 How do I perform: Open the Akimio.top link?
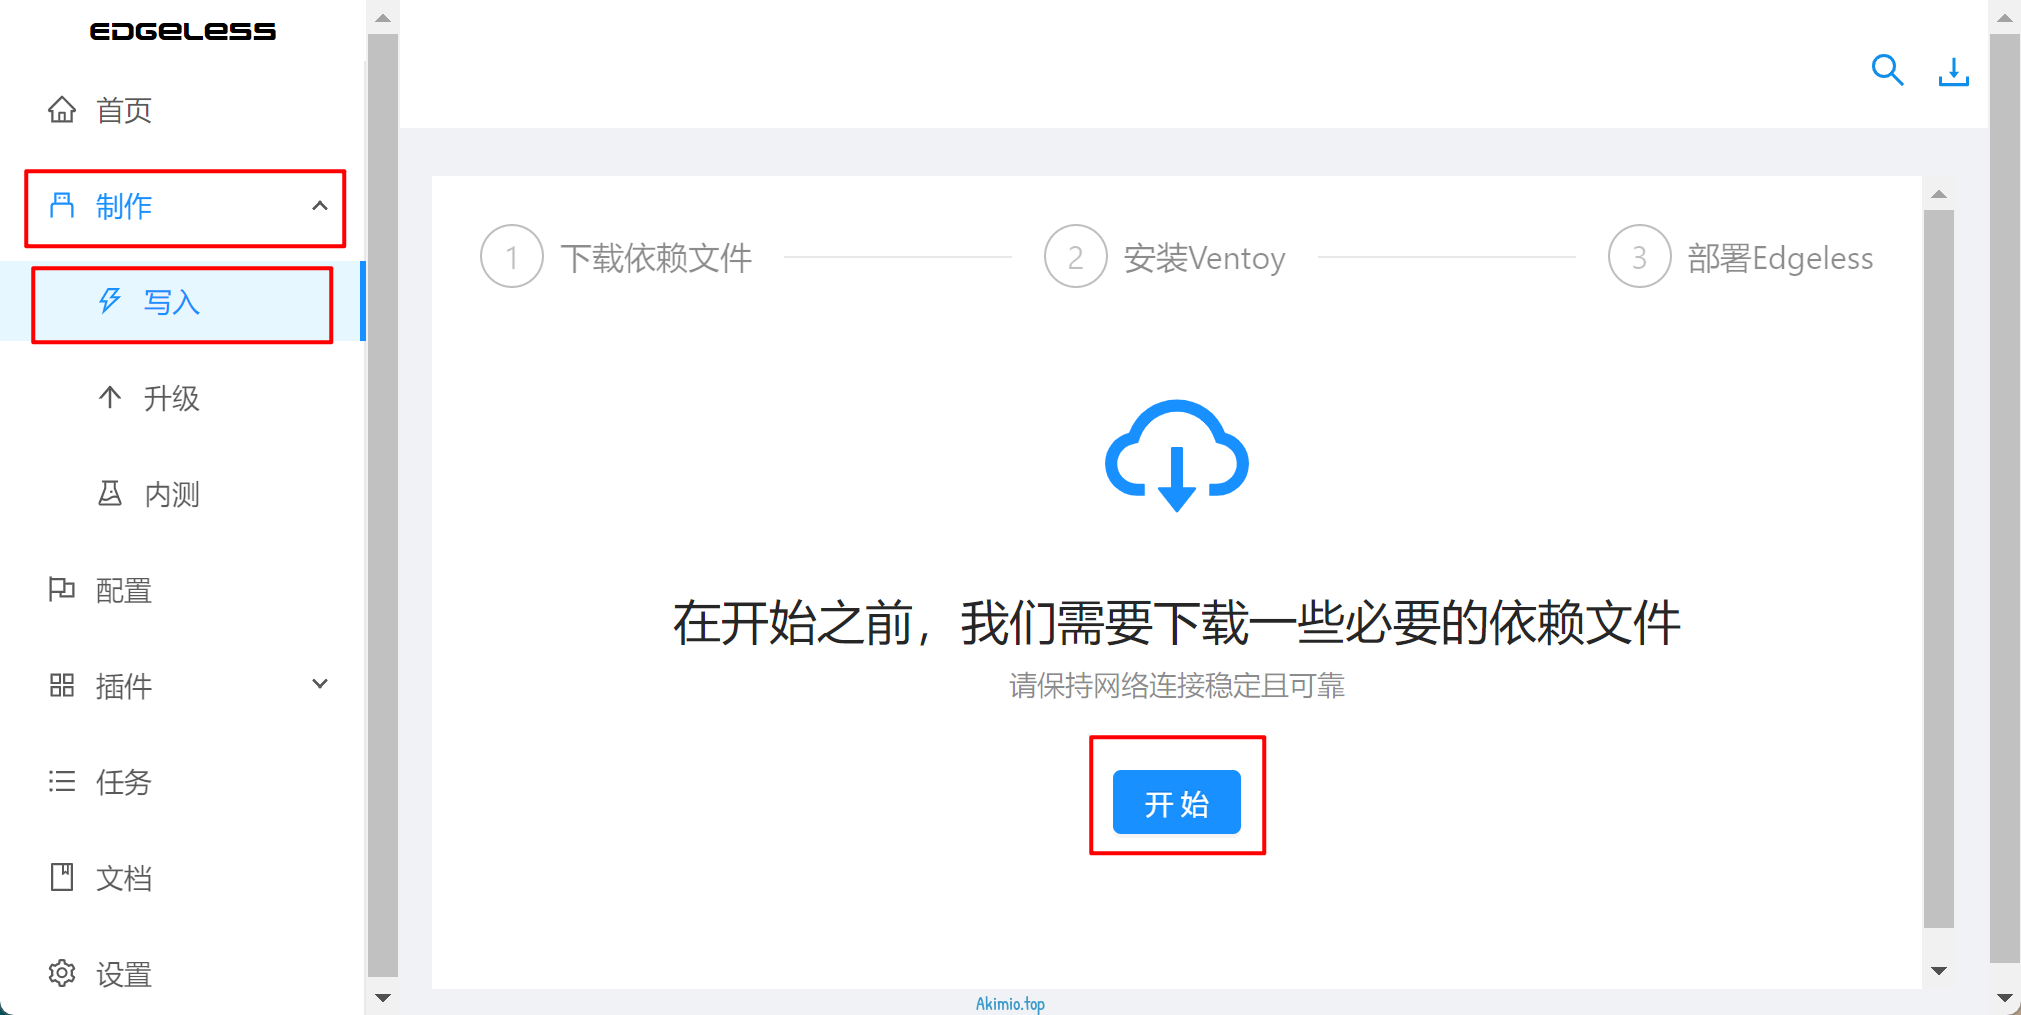pyautogui.click(x=1010, y=1003)
